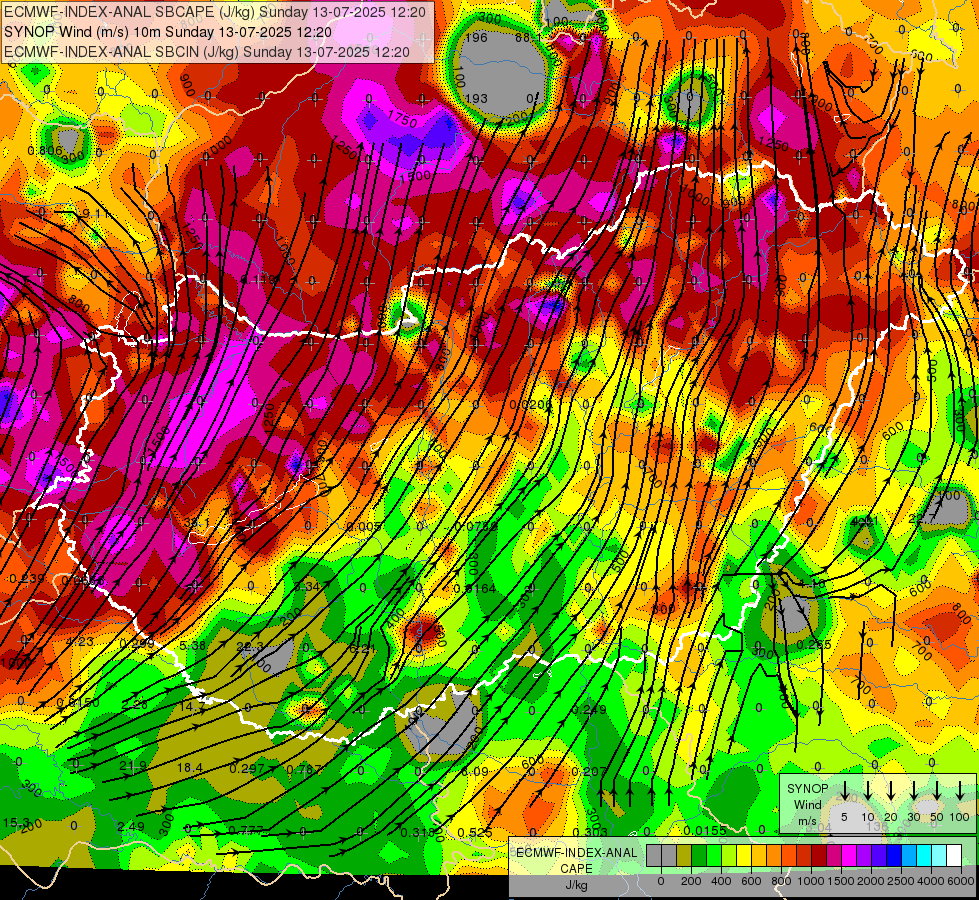Click the 18.4 station value
This screenshot has height=900, width=979.
click(x=190, y=768)
